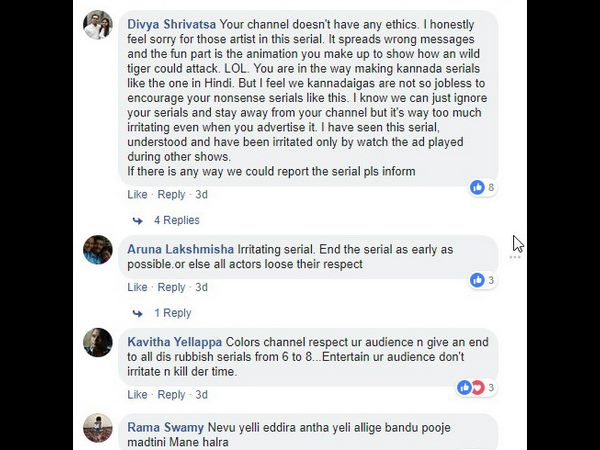
Task: Click the reaction icons on Kavitha's comment
Action: point(470,387)
